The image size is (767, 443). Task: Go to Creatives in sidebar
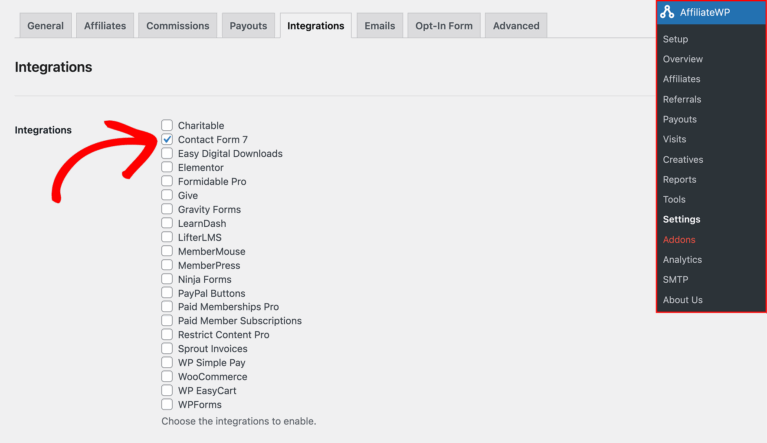coord(683,159)
